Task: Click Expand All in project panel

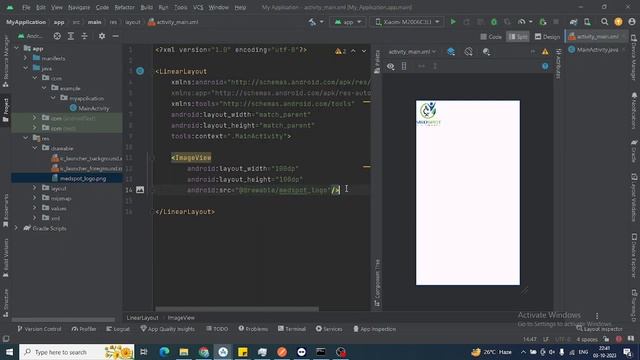Action: pyautogui.click(x=71, y=36)
